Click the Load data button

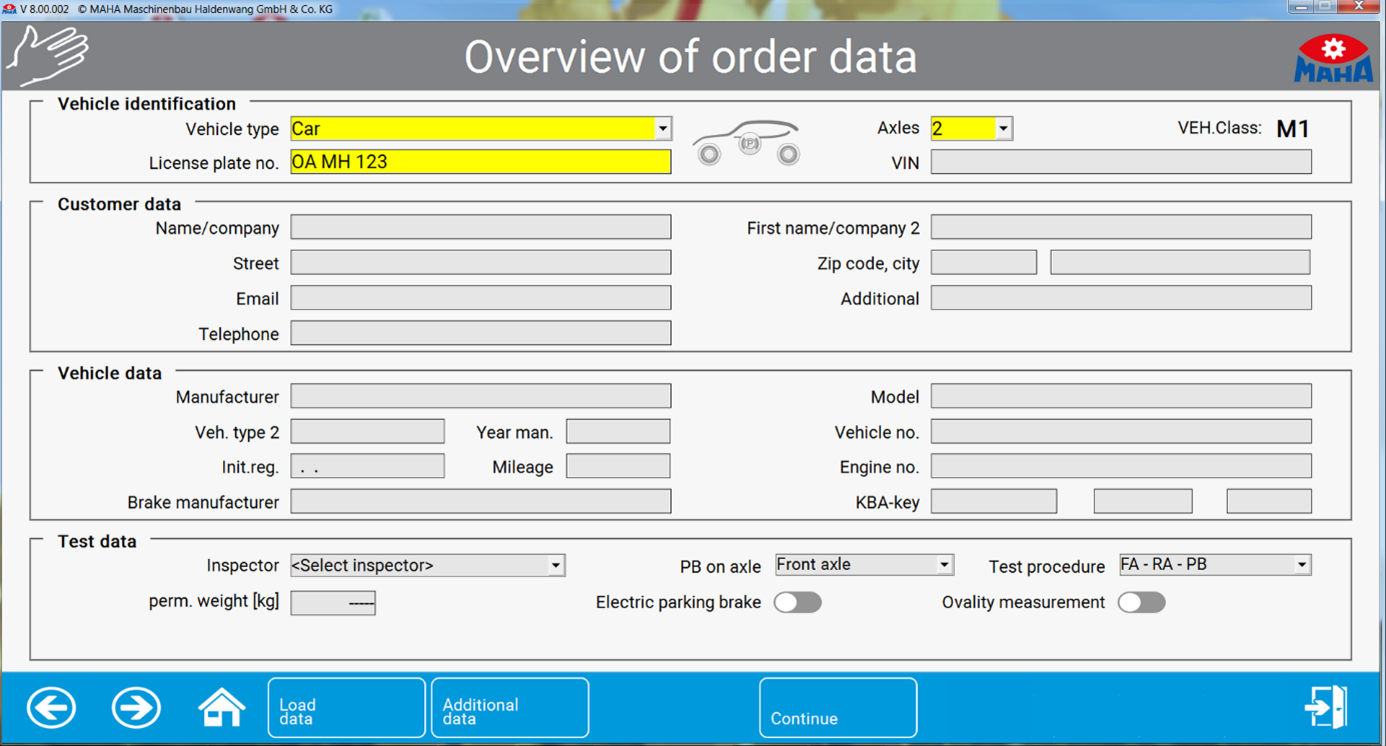[x=346, y=708]
